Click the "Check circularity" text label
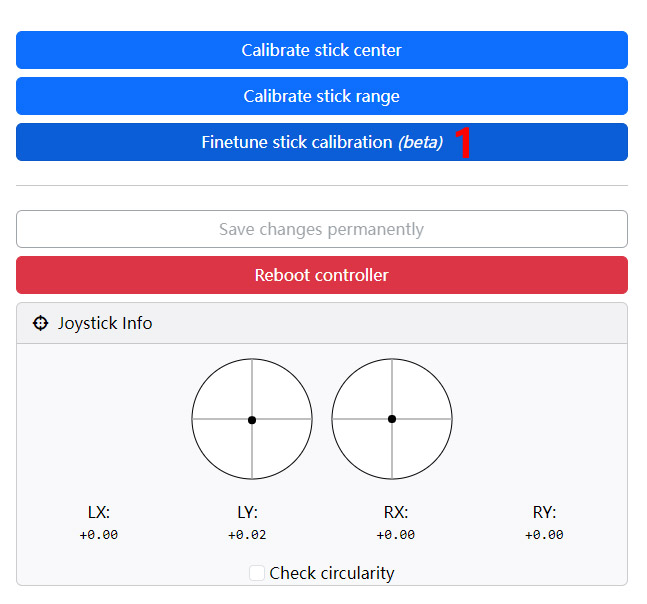This screenshot has height=604, width=647. click(x=332, y=573)
